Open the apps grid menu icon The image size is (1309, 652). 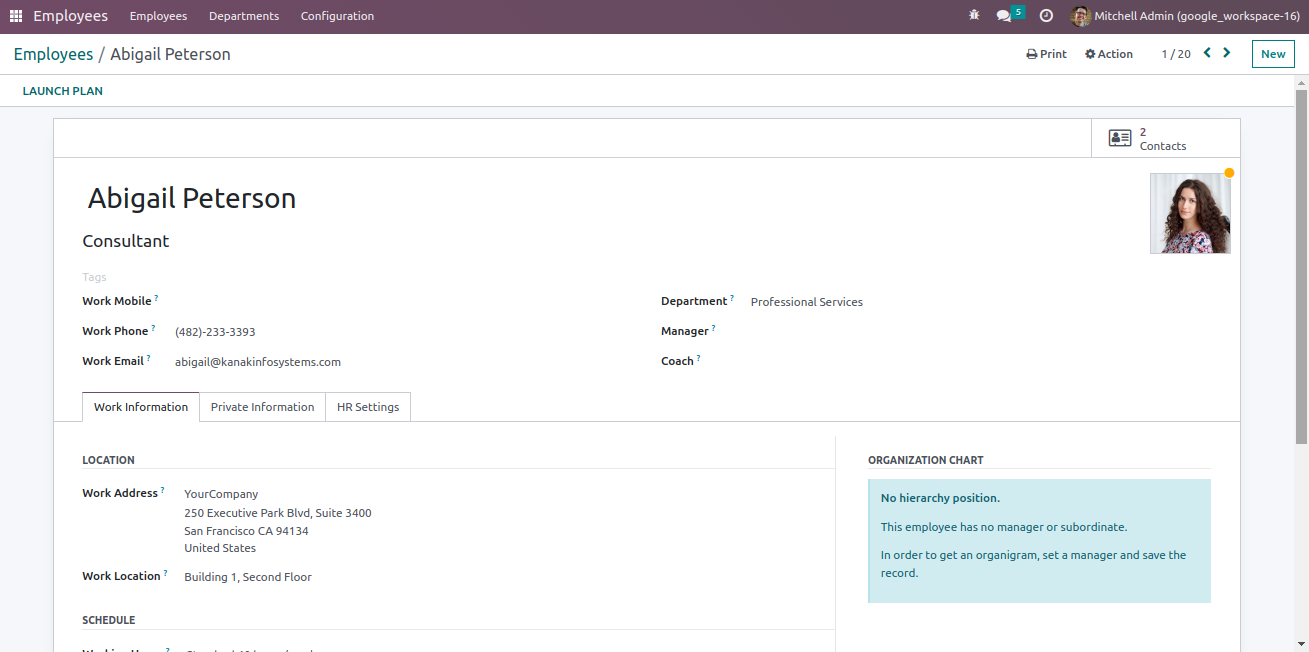(16, 16)
